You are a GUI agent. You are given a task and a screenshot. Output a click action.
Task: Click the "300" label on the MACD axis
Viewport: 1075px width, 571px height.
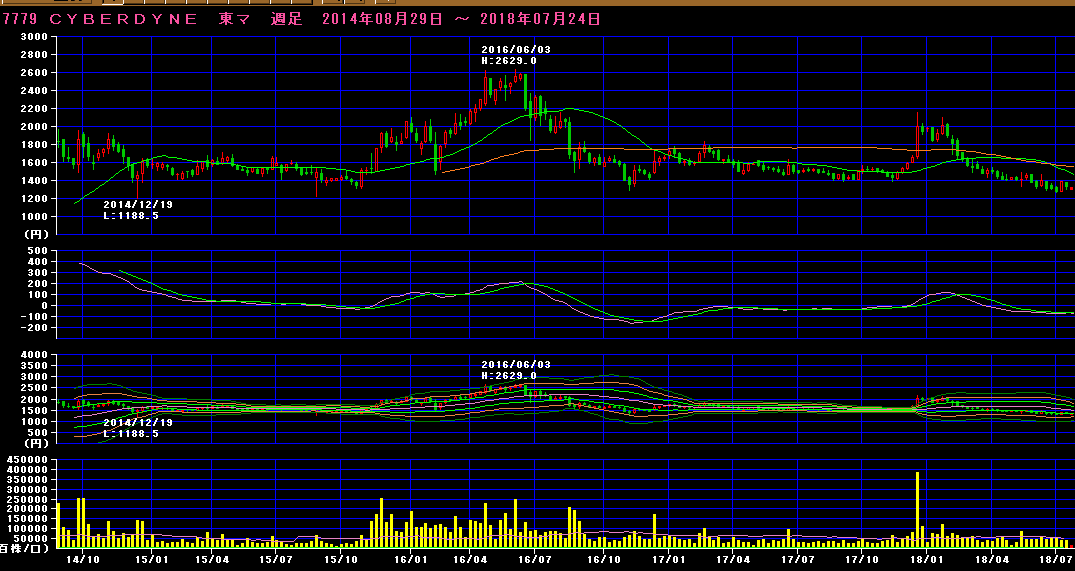[38, 272]
